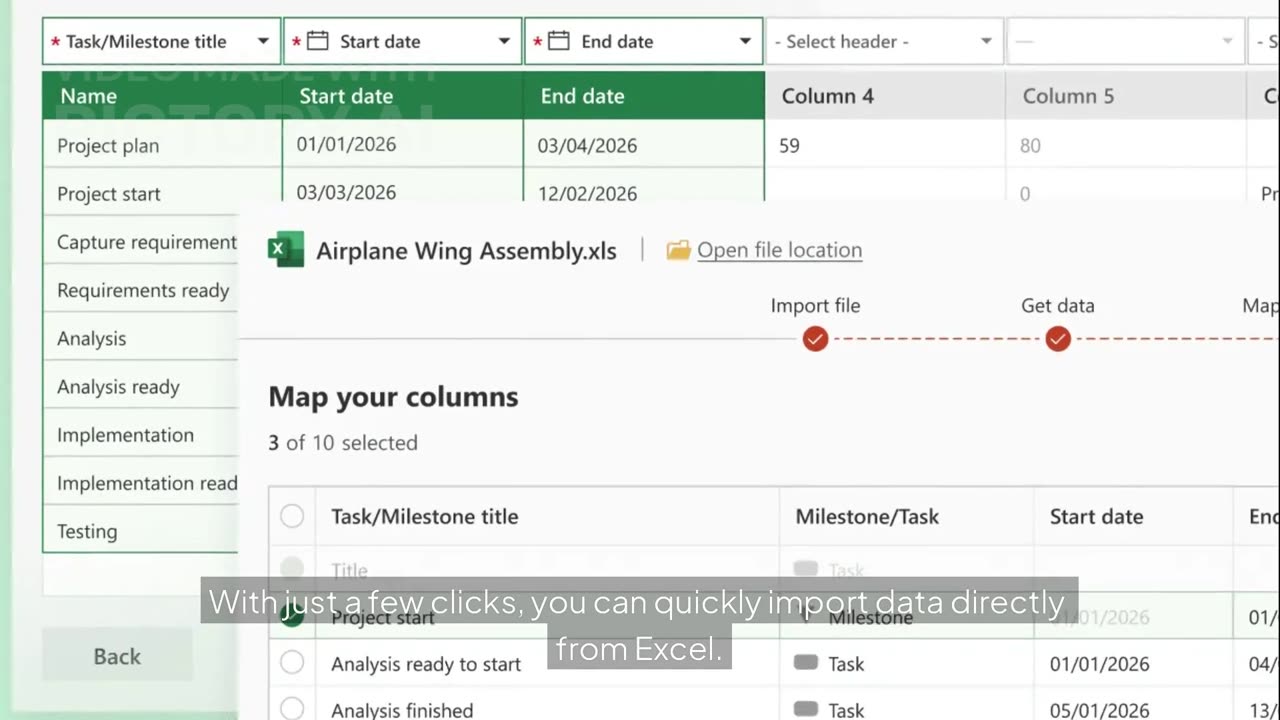Click the Airplane Wing Assembly.xls file name
The image size is (1280, 720).
466,250
